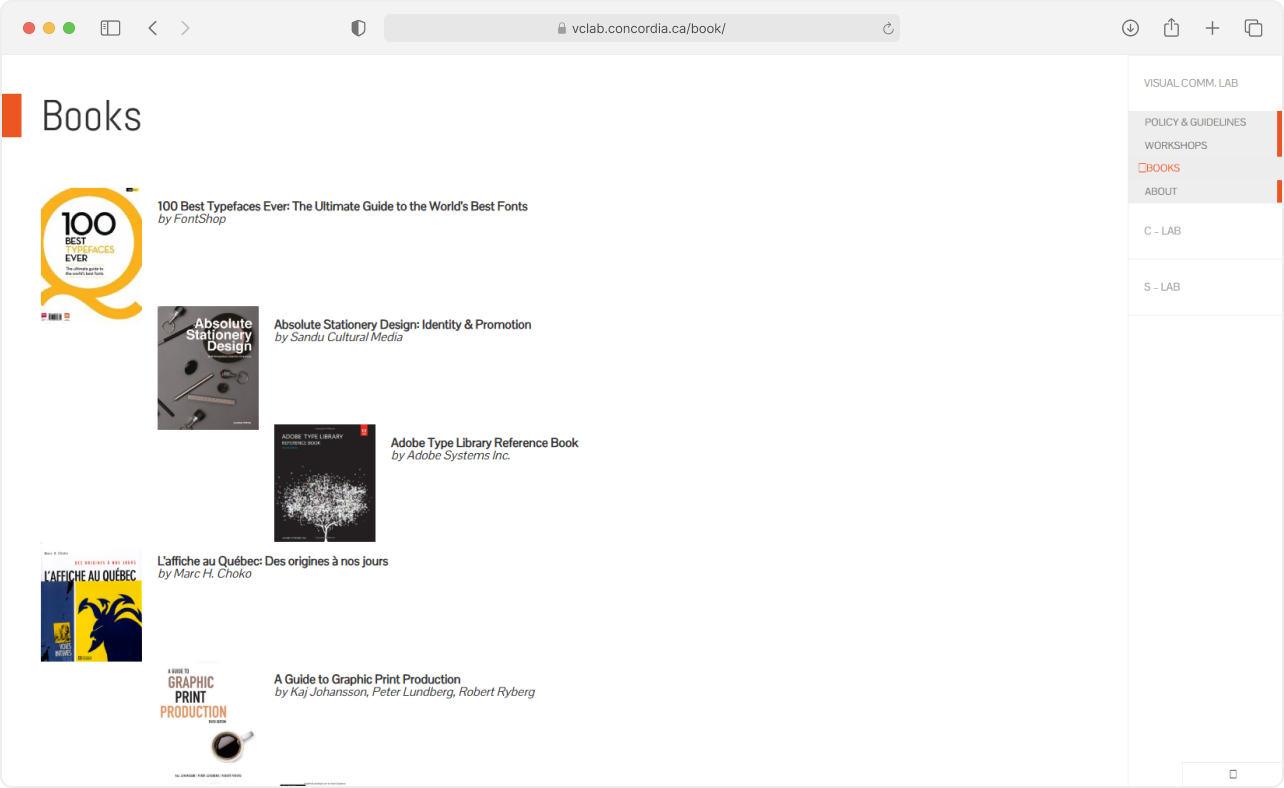
Task: Open A Guide to Graphic Print Production link
Action: click(367, 679)
